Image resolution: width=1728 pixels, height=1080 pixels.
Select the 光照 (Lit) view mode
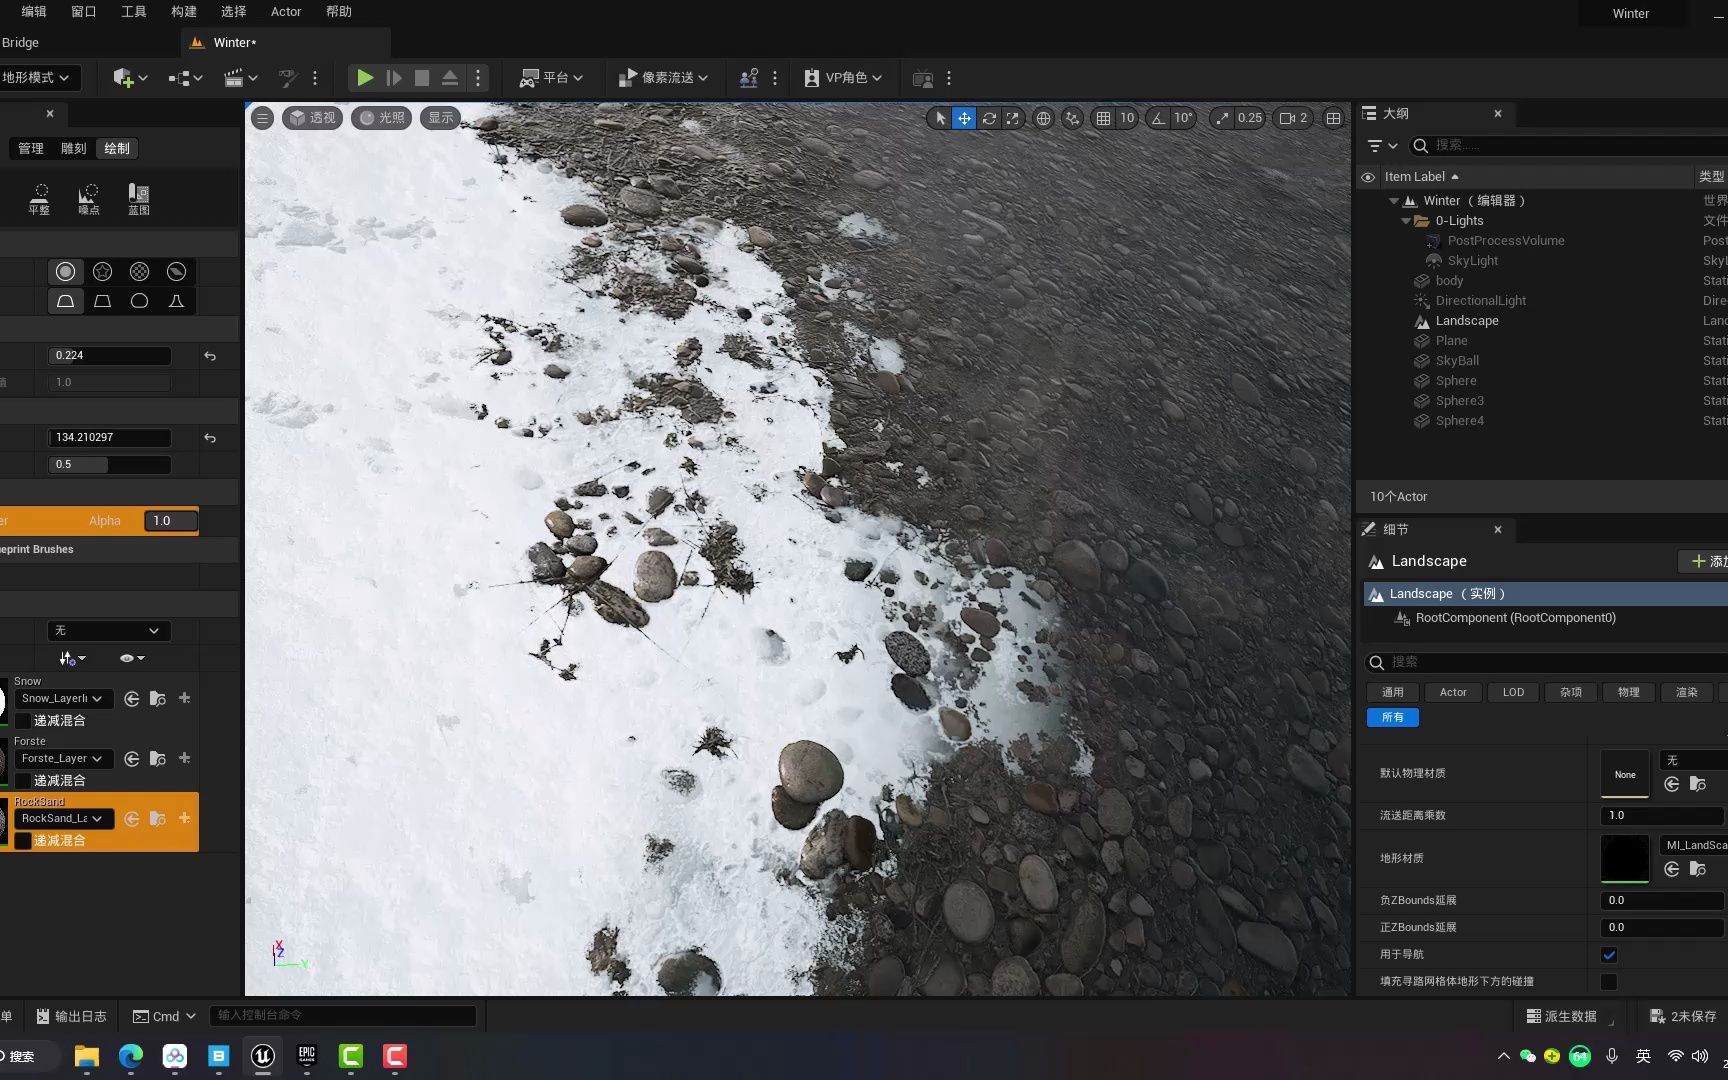[x=380, y=117]
